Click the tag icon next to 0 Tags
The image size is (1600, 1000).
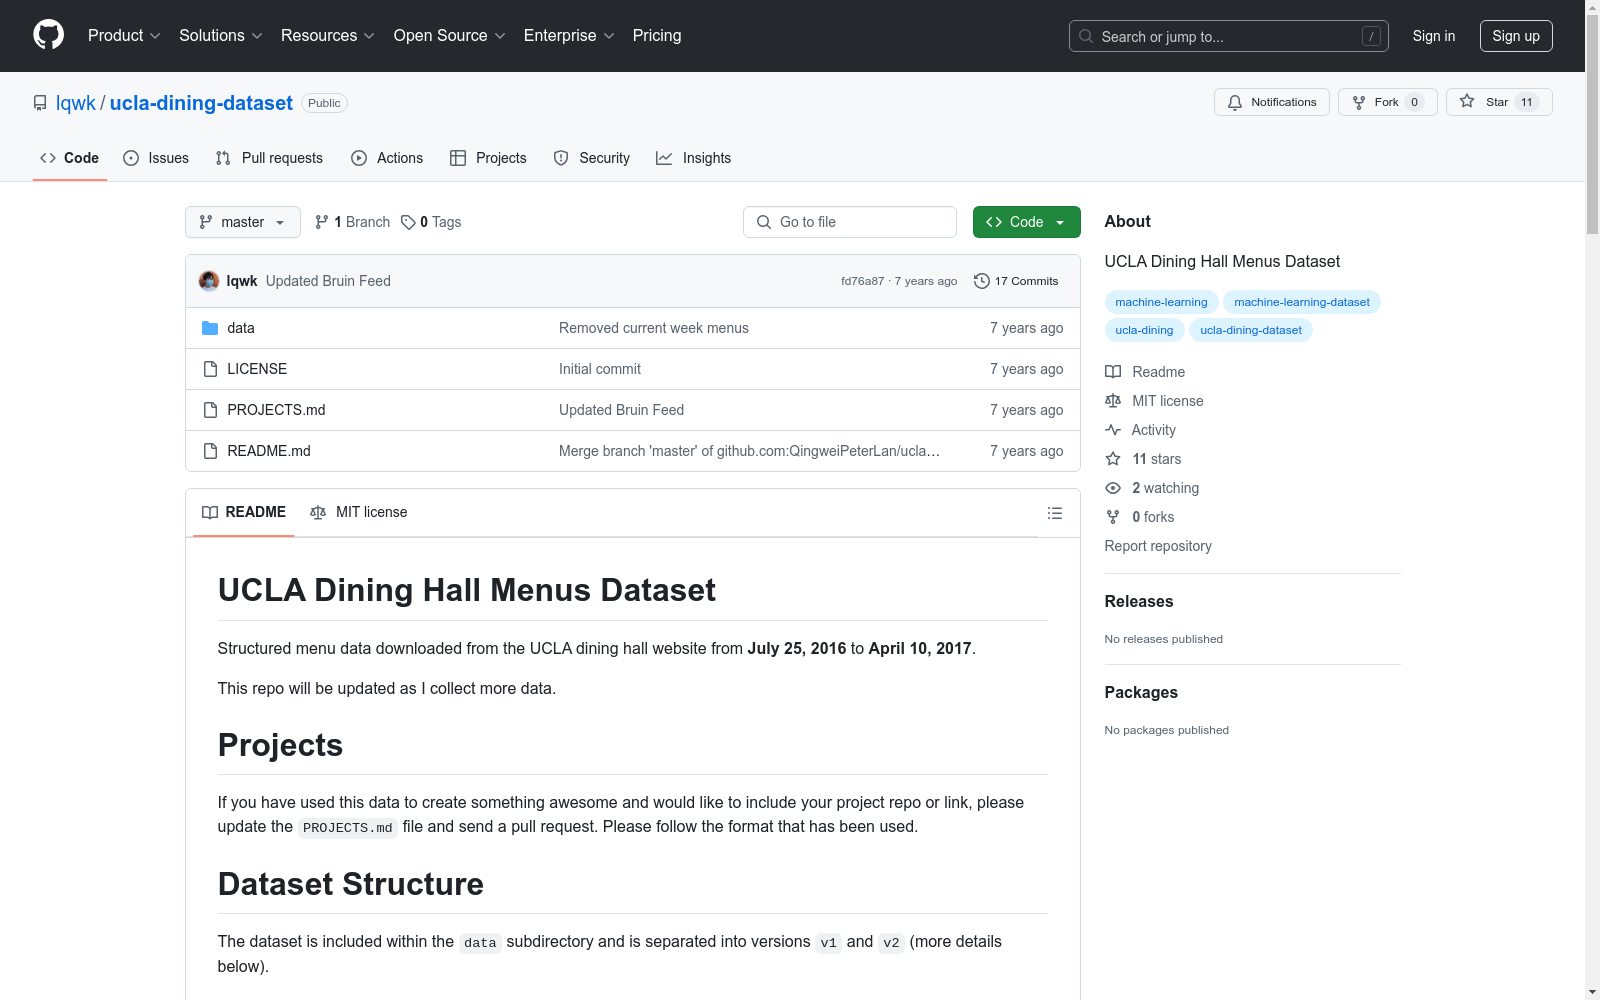pos(408,222)
